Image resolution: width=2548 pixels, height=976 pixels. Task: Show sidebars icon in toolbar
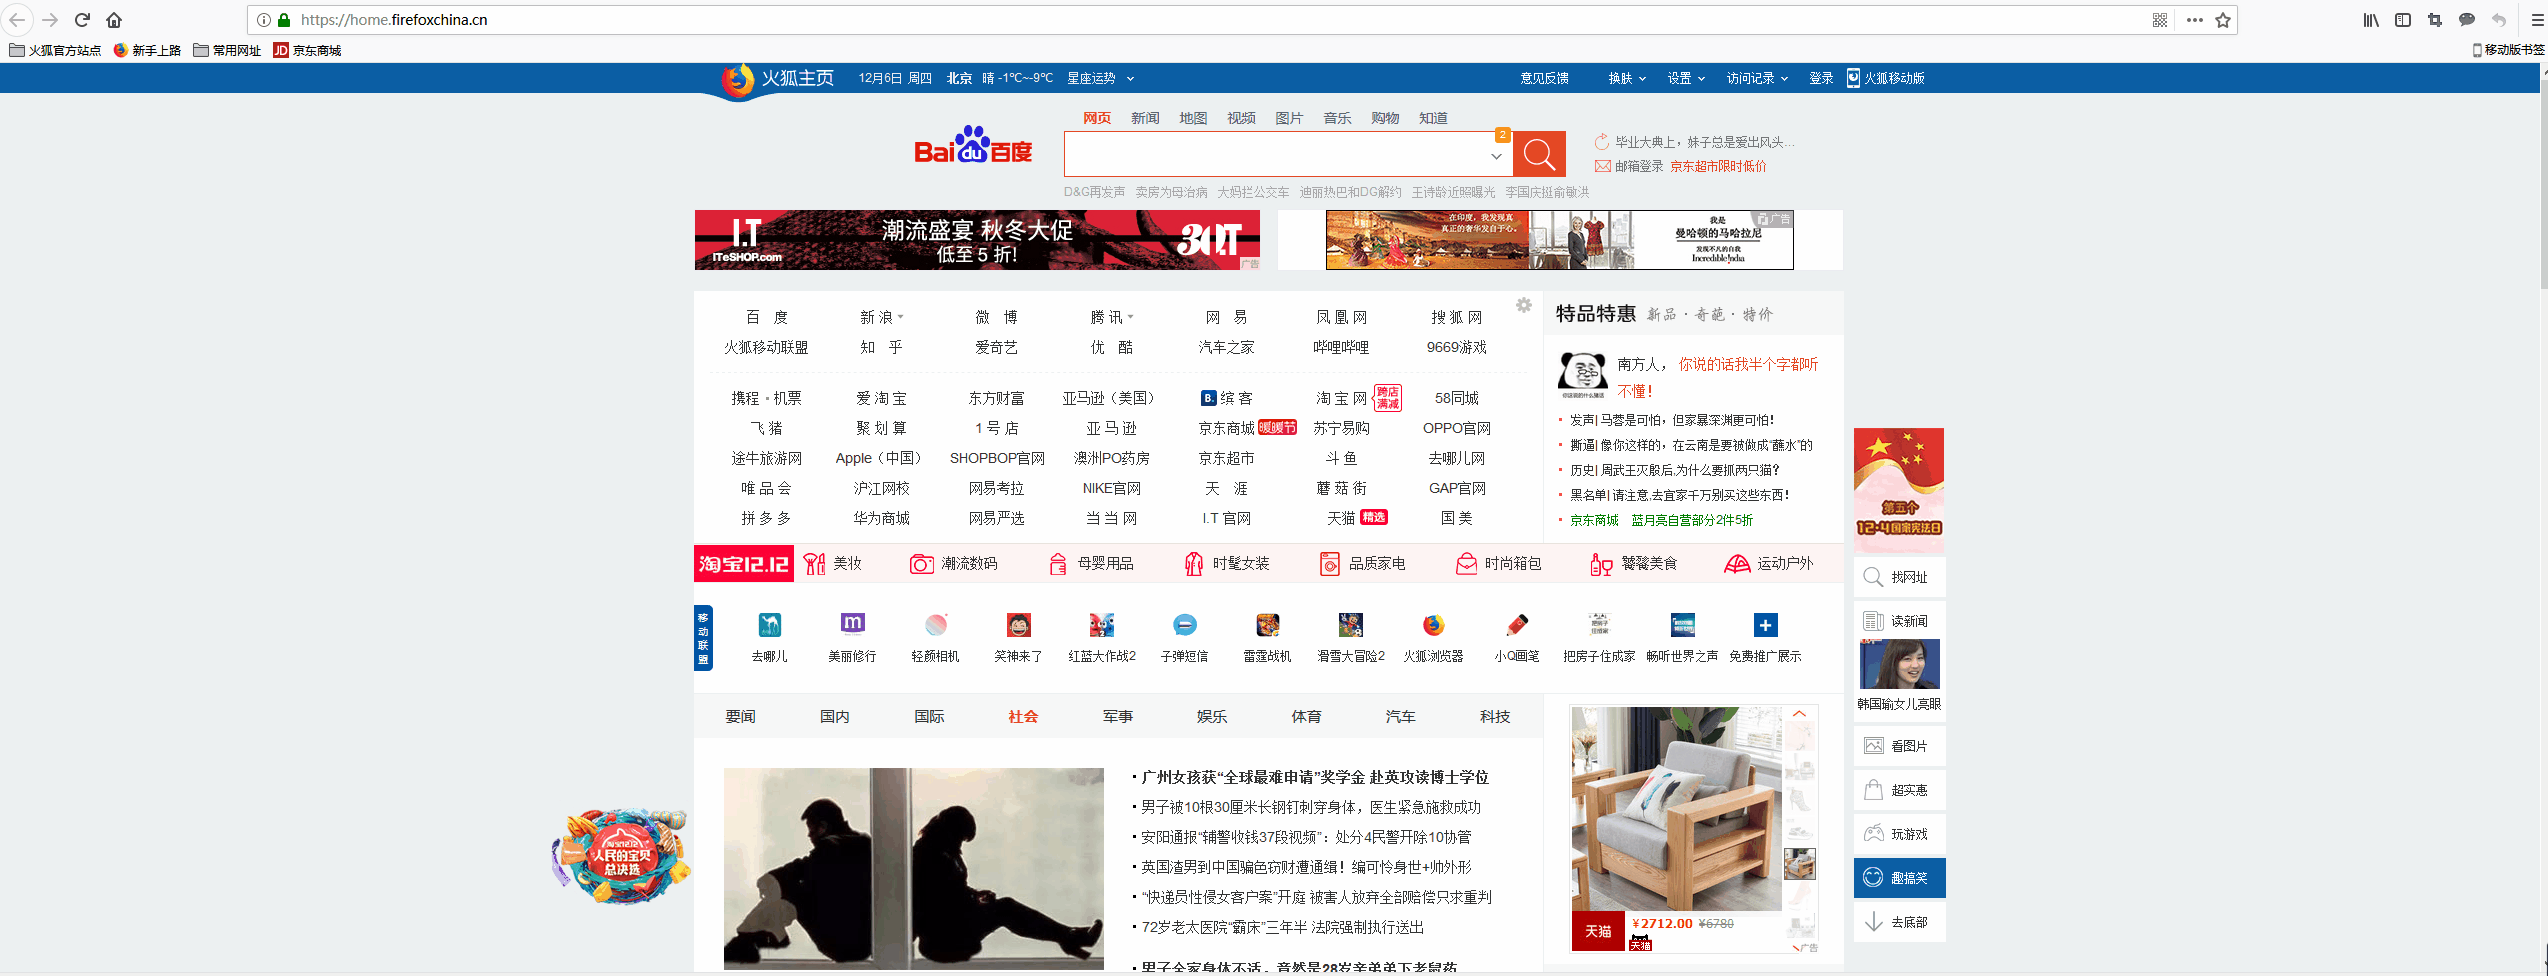pyautogui.click(x=2403, y=20)
